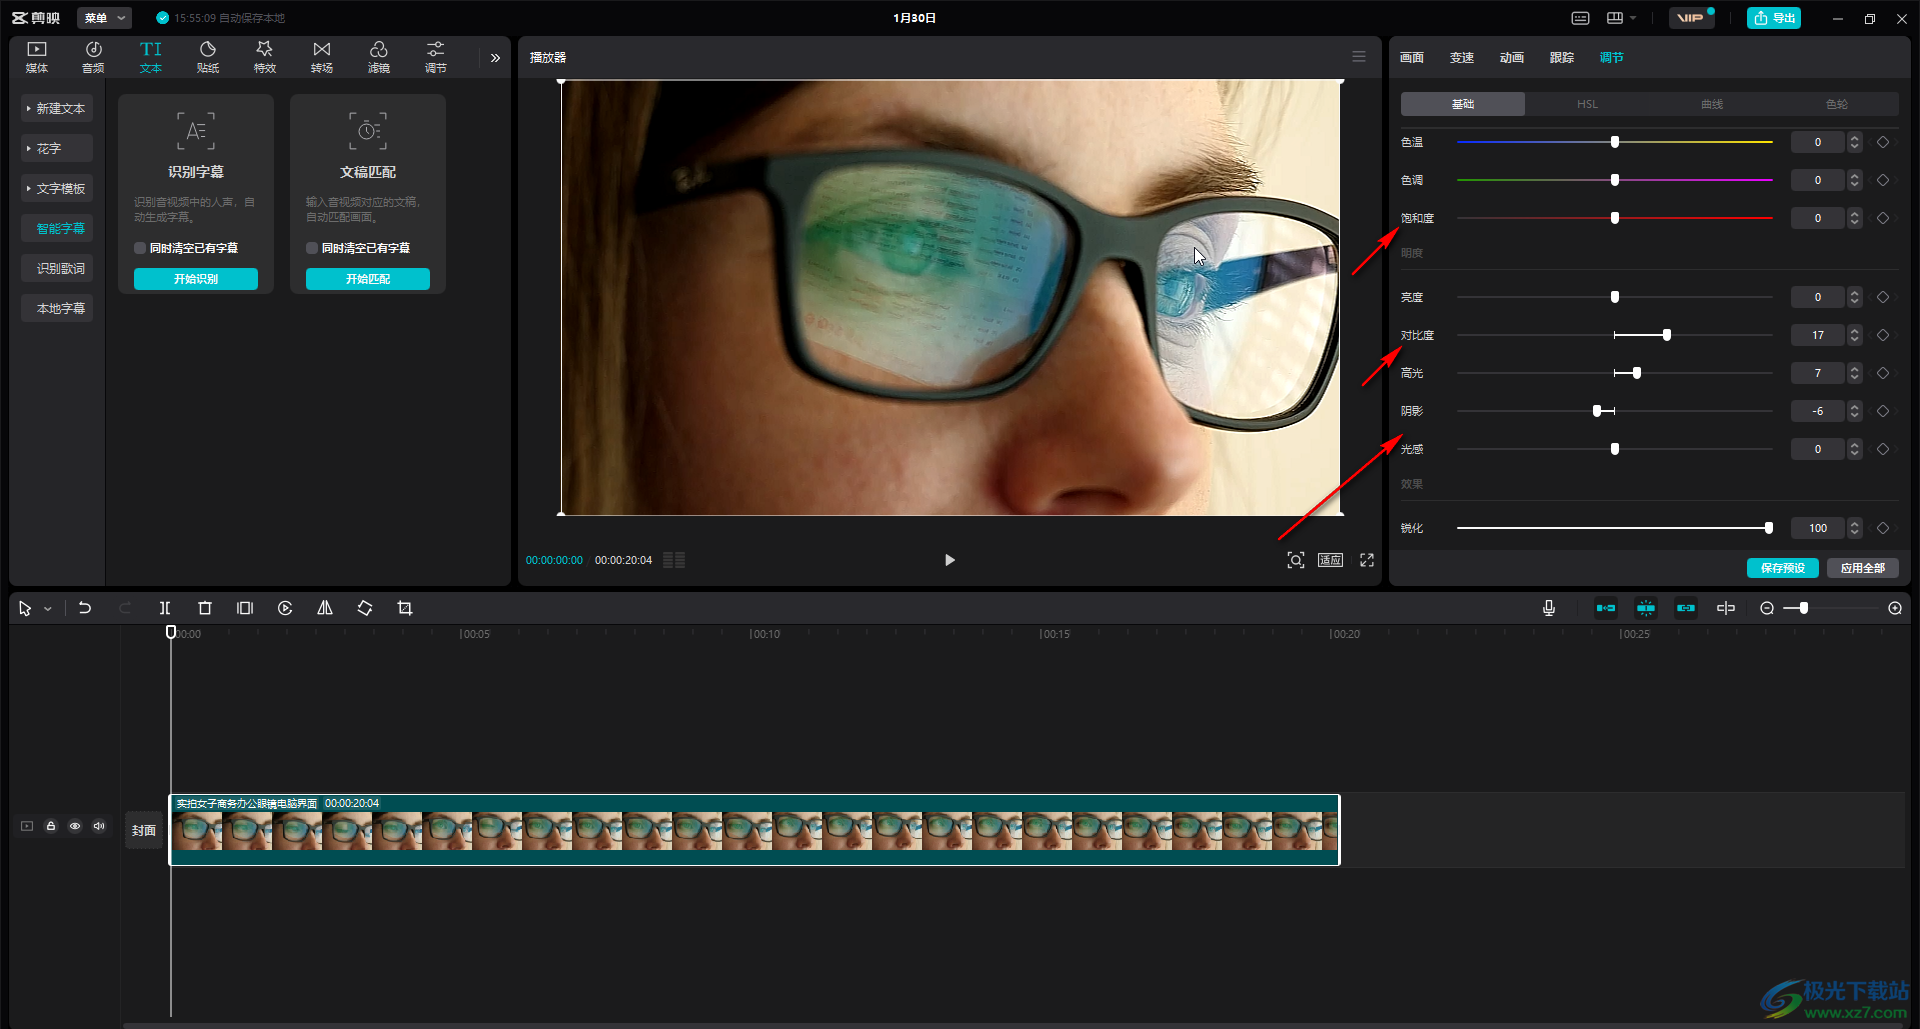This screenshot has height=1029, width=1920.
Task: Open the 调节 adjustment panel in top toolbar
Action: 436,57
